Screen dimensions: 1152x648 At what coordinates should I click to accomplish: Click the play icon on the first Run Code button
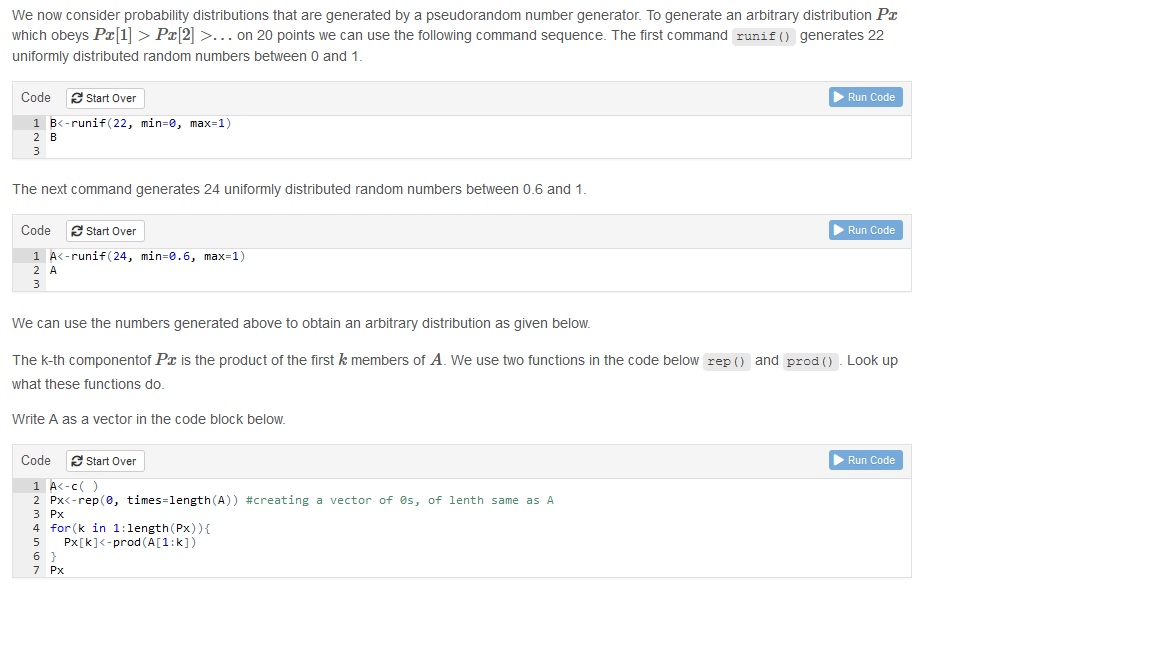[x=838, y=97]
